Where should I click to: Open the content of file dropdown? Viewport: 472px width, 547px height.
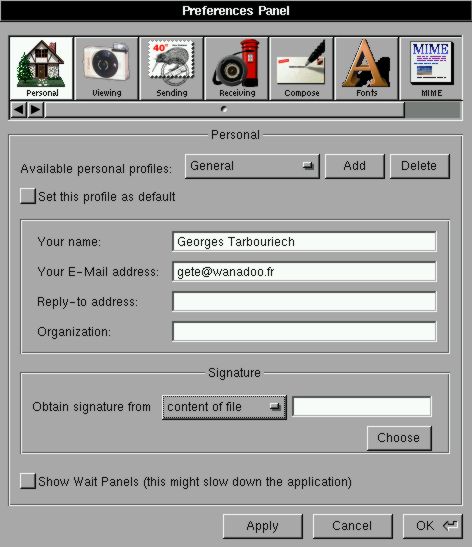224,407
